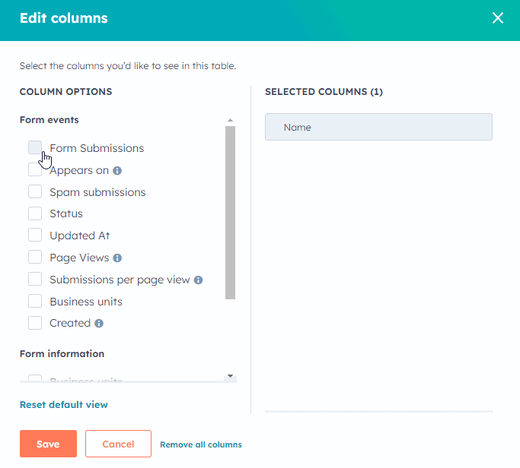Enable the Appears on column checkbox
This screenshot has height=468, width=520.
point(35,170)
